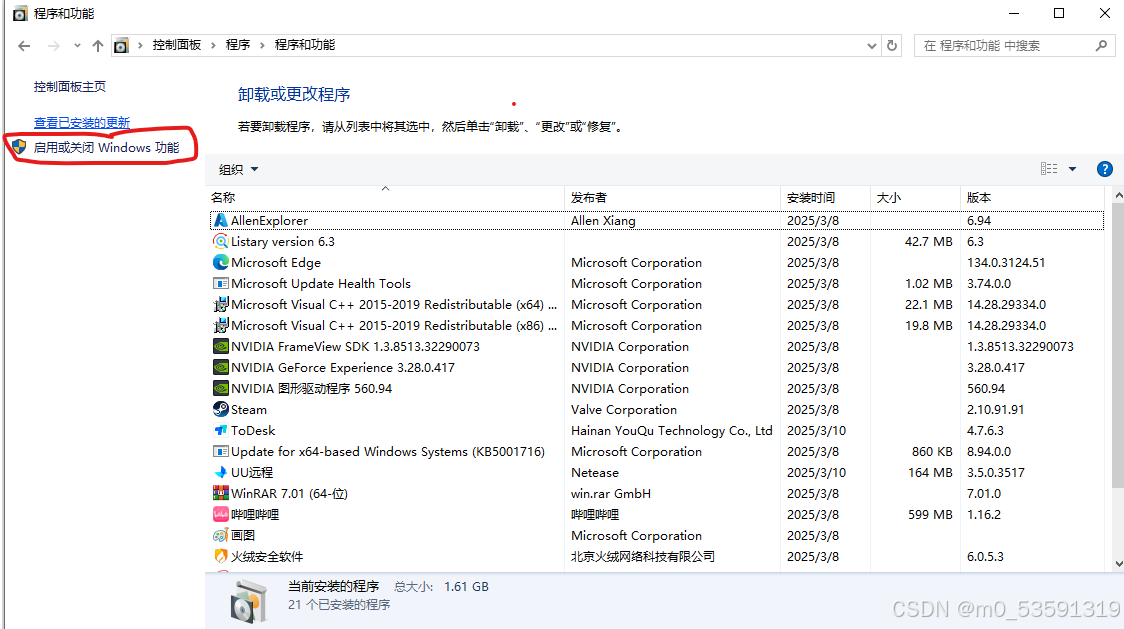This screenshot has height=629, width=1124.
Task: Click the 控制面板 breadcrumb
Action: [x=176, y=45]
